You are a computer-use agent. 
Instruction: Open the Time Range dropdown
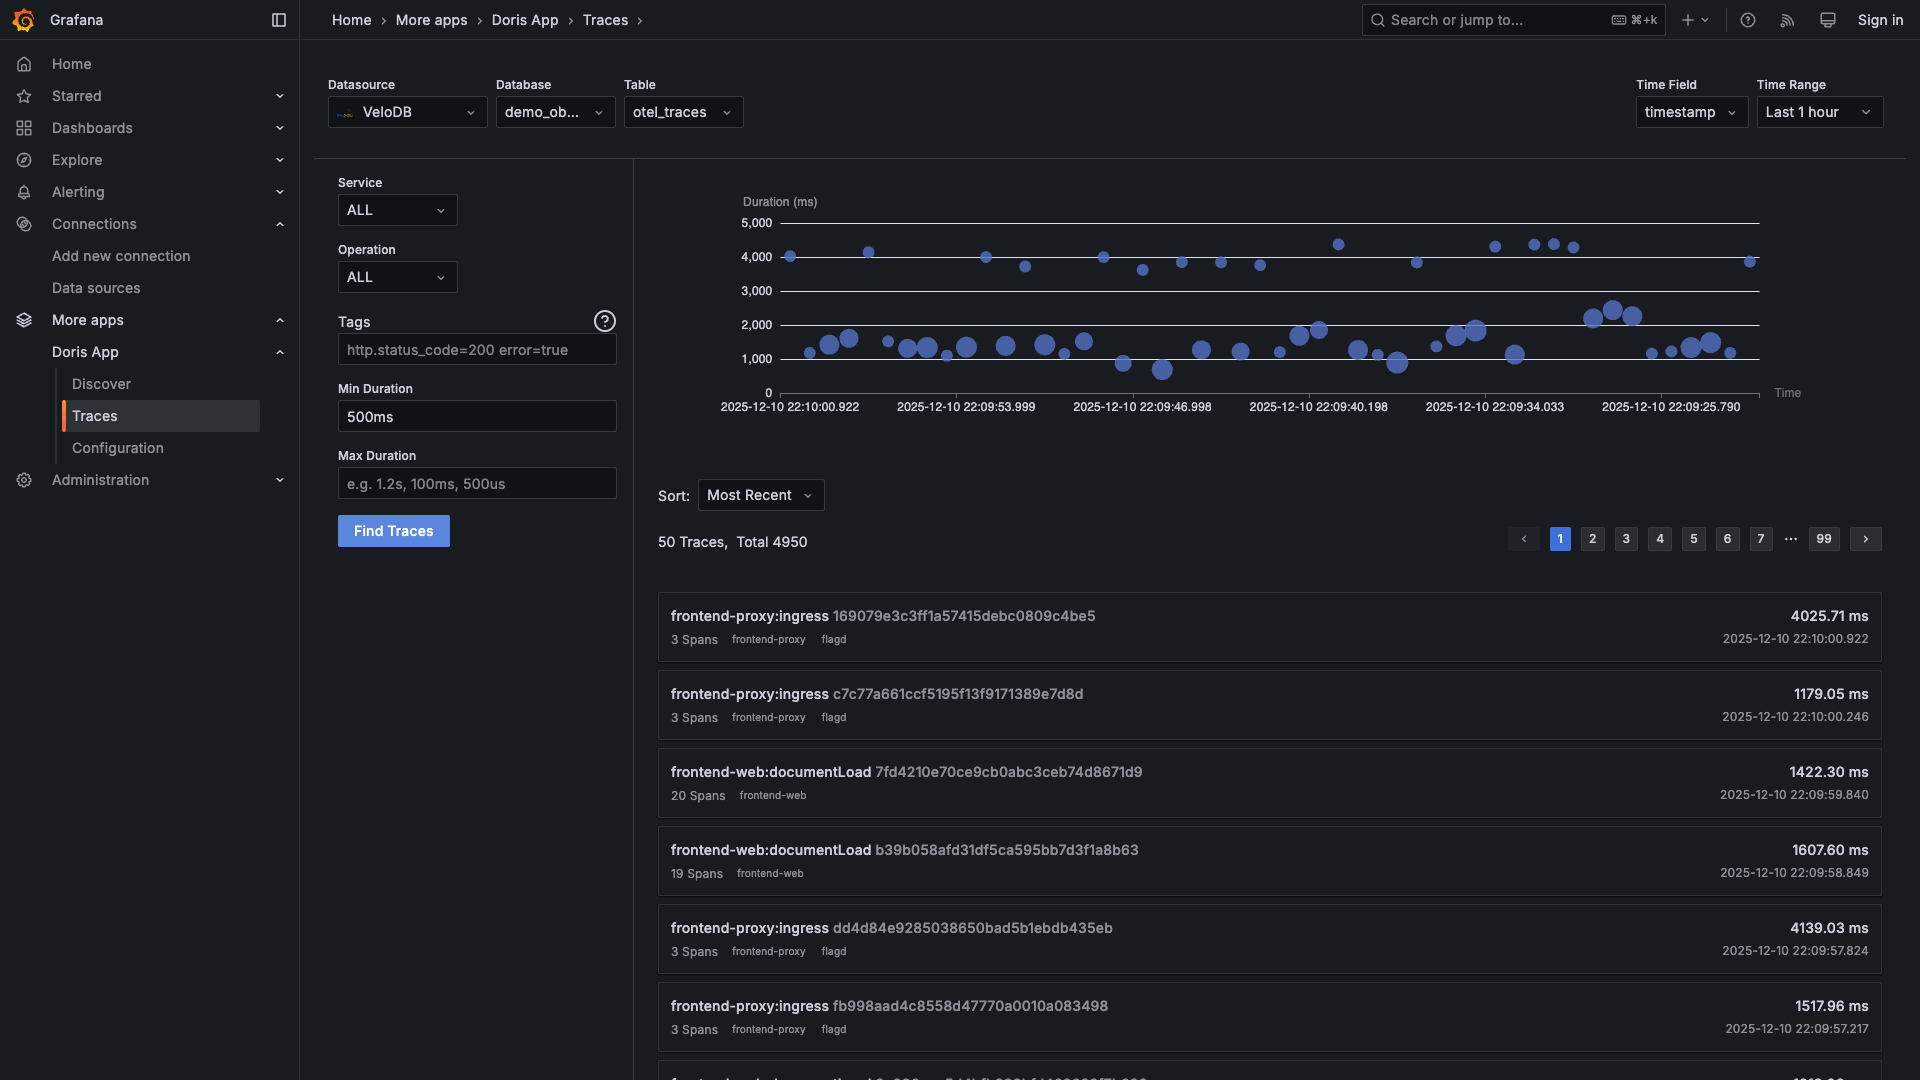[1819, 112]
